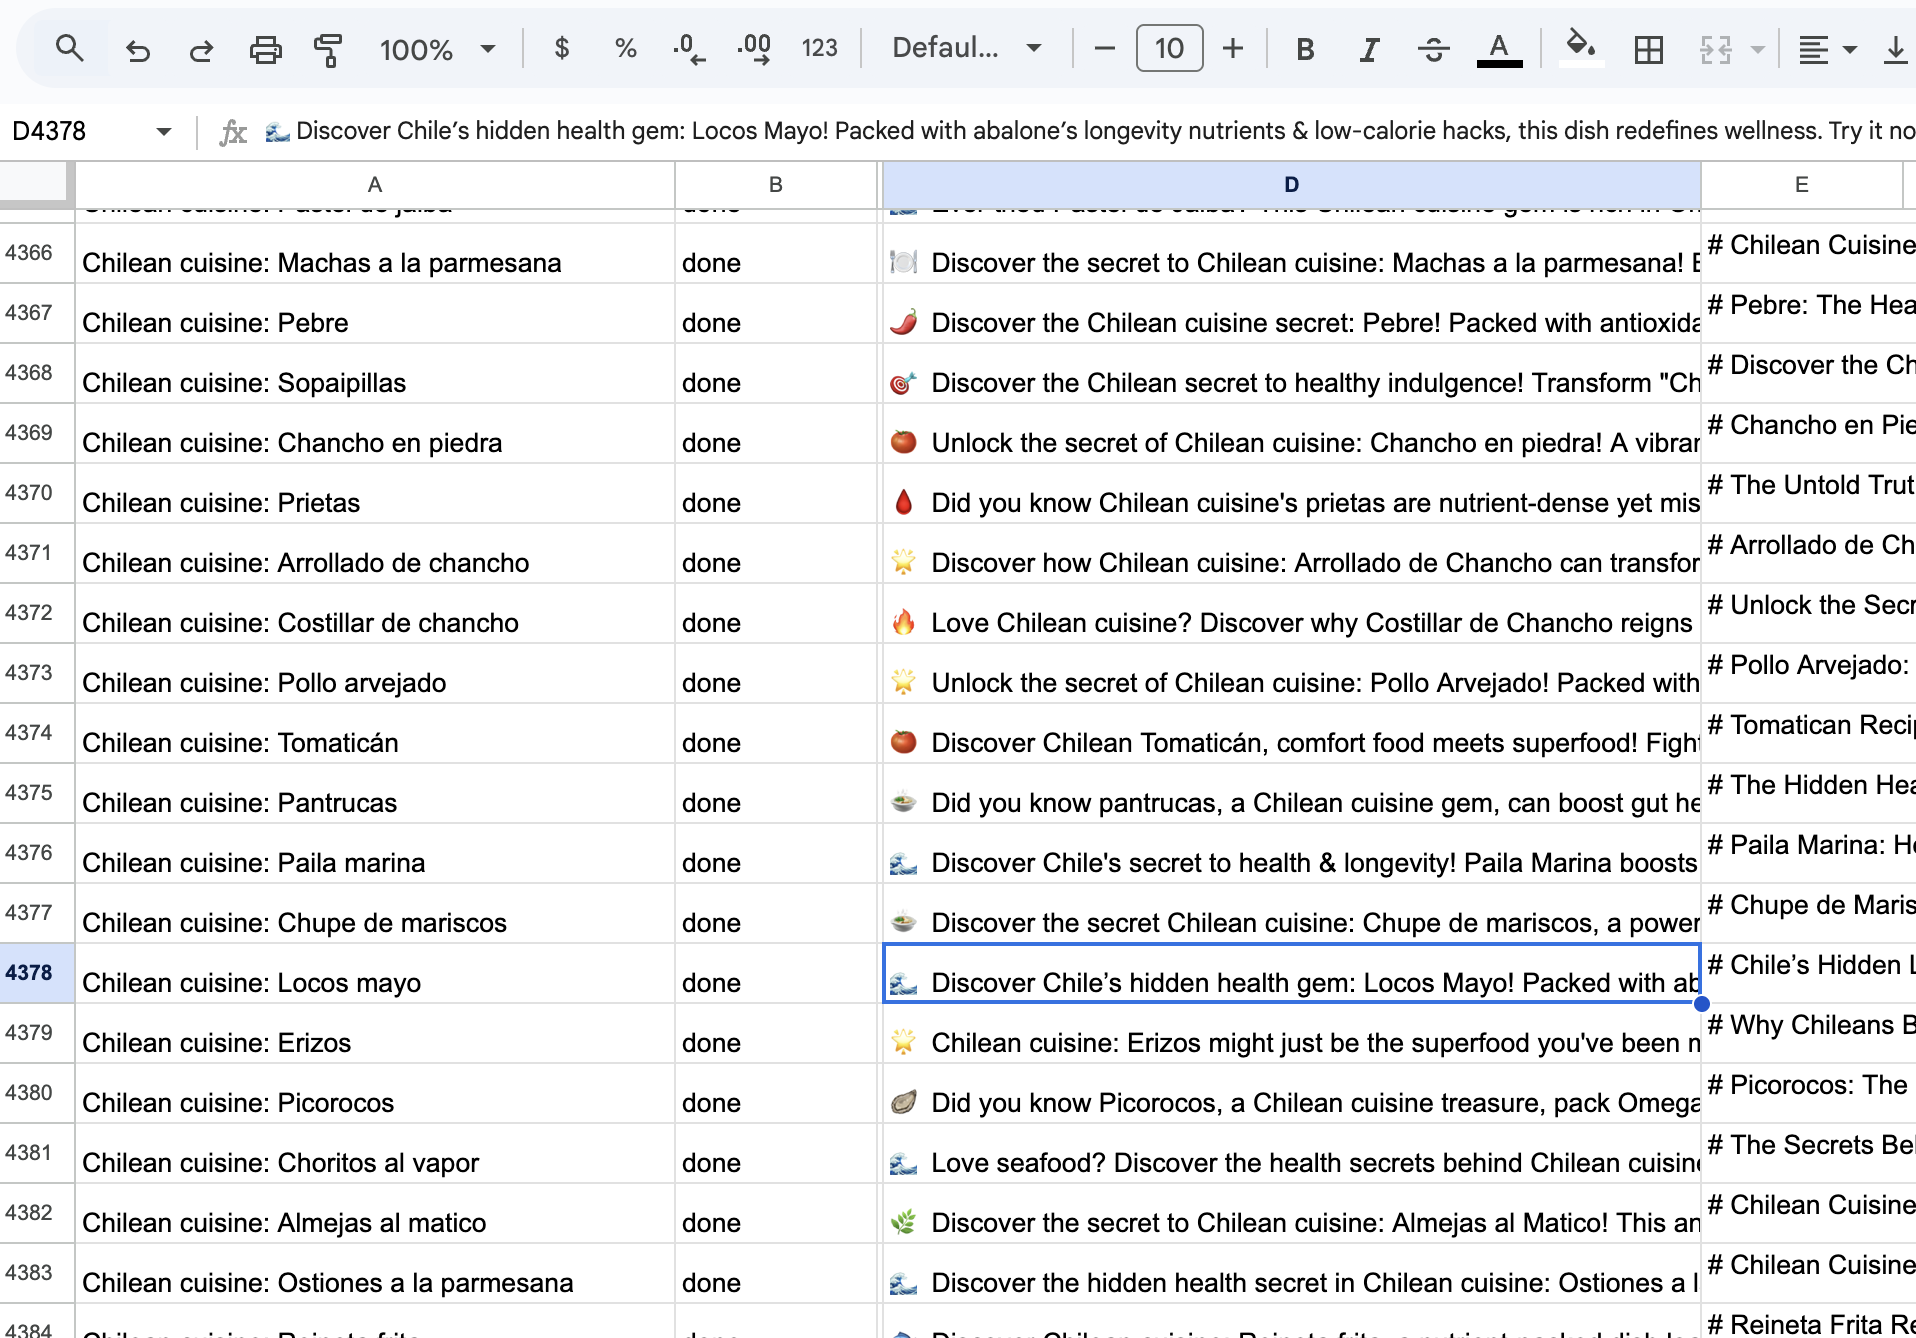
Task: Open the print dialog
Action: pos(265,48)
